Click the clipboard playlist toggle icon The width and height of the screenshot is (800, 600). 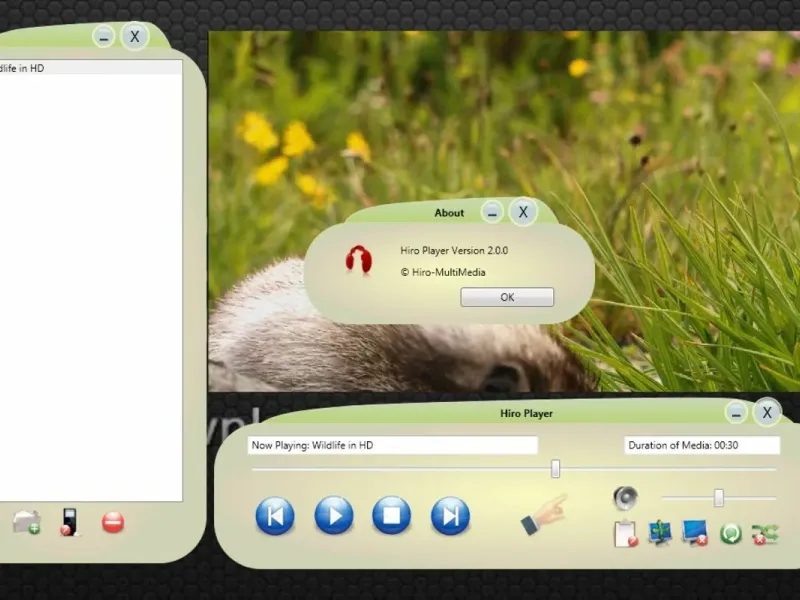click(x=626, y=534)
